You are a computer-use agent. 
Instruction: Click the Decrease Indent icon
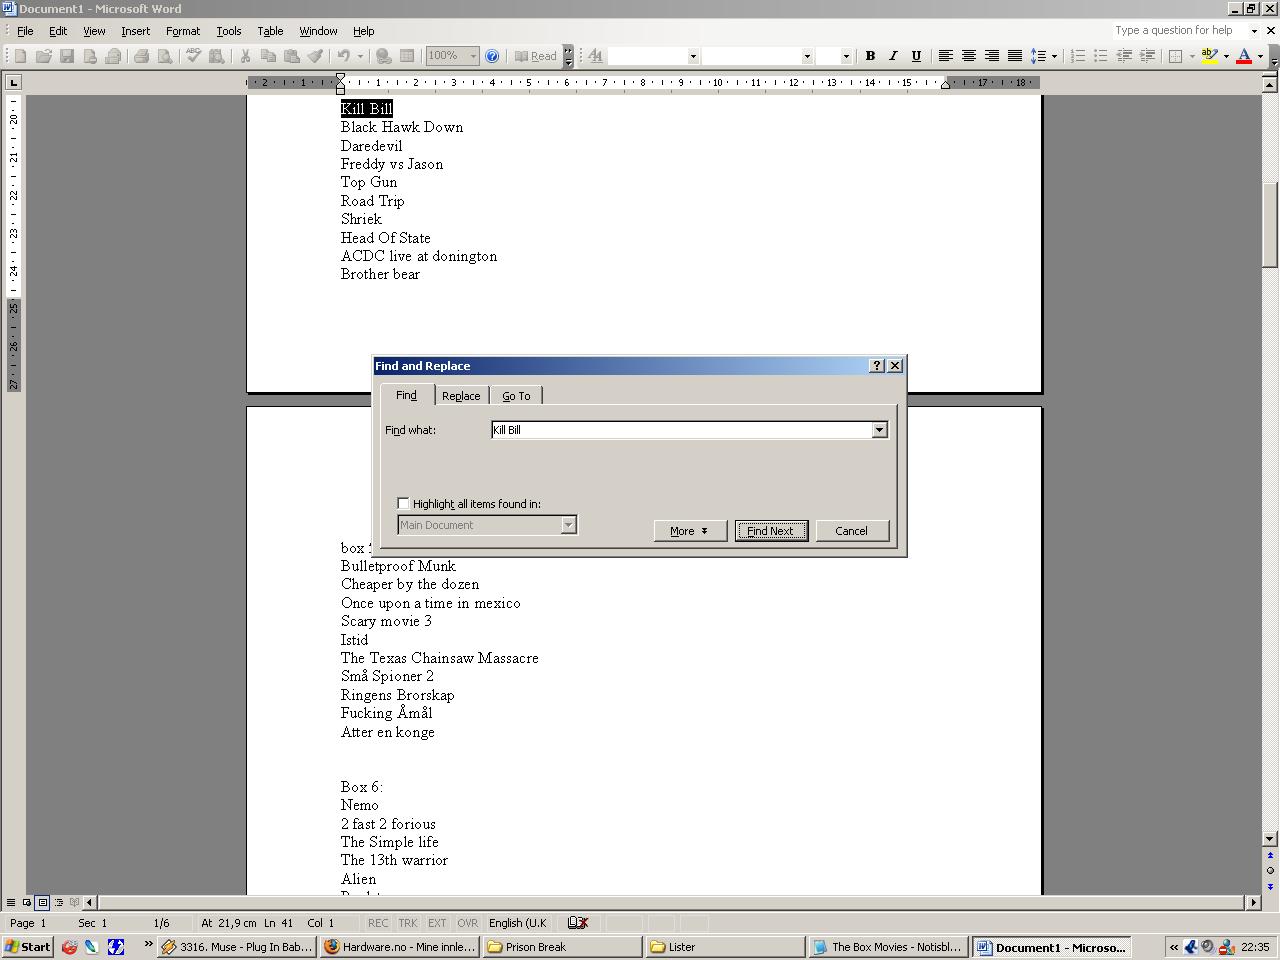pos(1124,56)
